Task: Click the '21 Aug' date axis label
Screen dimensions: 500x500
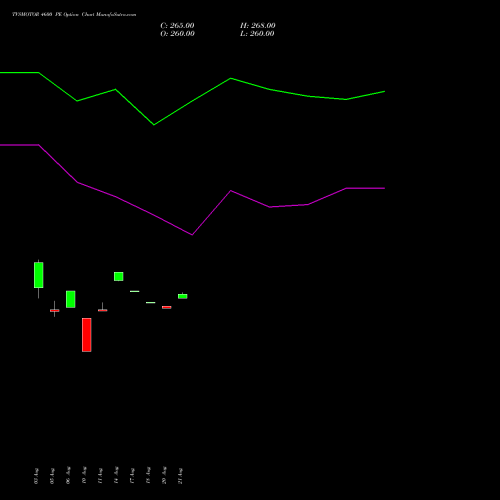Action: tap(180, 476)
